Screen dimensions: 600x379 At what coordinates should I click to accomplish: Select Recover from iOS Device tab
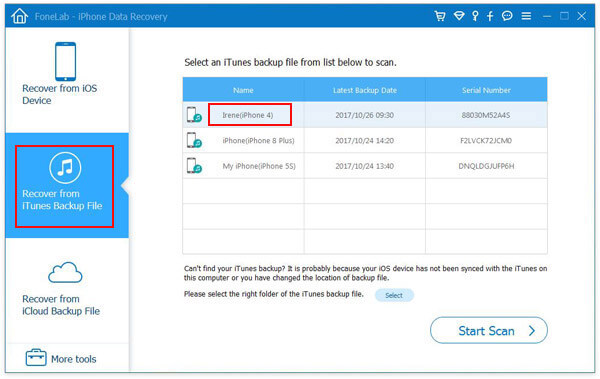pyautogui.click(x=67, y=79)
